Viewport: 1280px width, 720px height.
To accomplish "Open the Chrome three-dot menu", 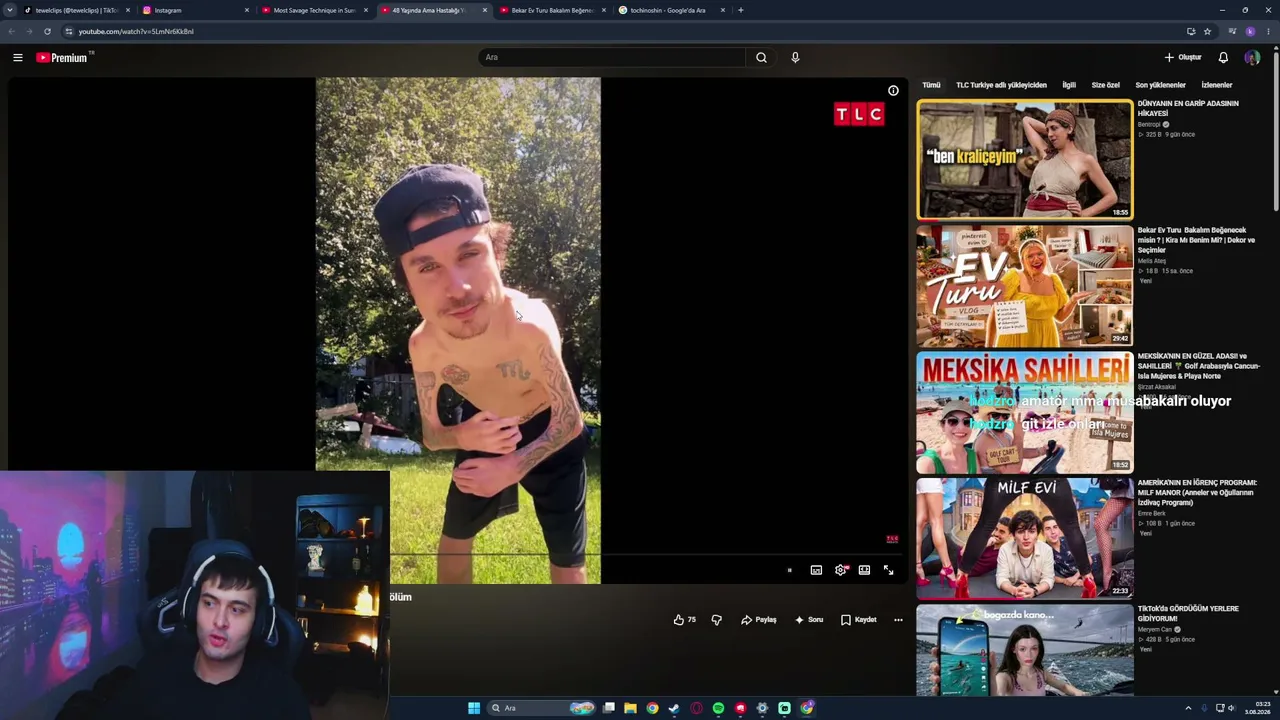I will tap(1268, 31).
